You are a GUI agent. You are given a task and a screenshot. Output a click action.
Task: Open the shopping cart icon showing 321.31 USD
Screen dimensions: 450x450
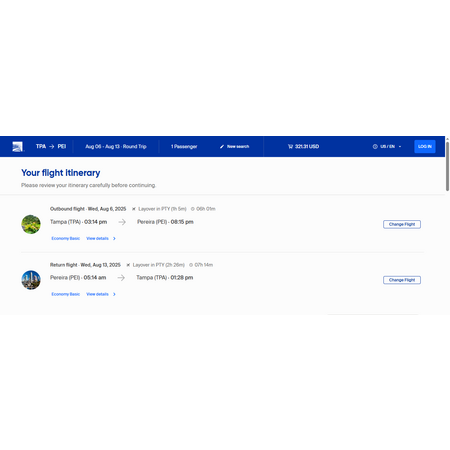pyautogui.click(x=290, y=147)
